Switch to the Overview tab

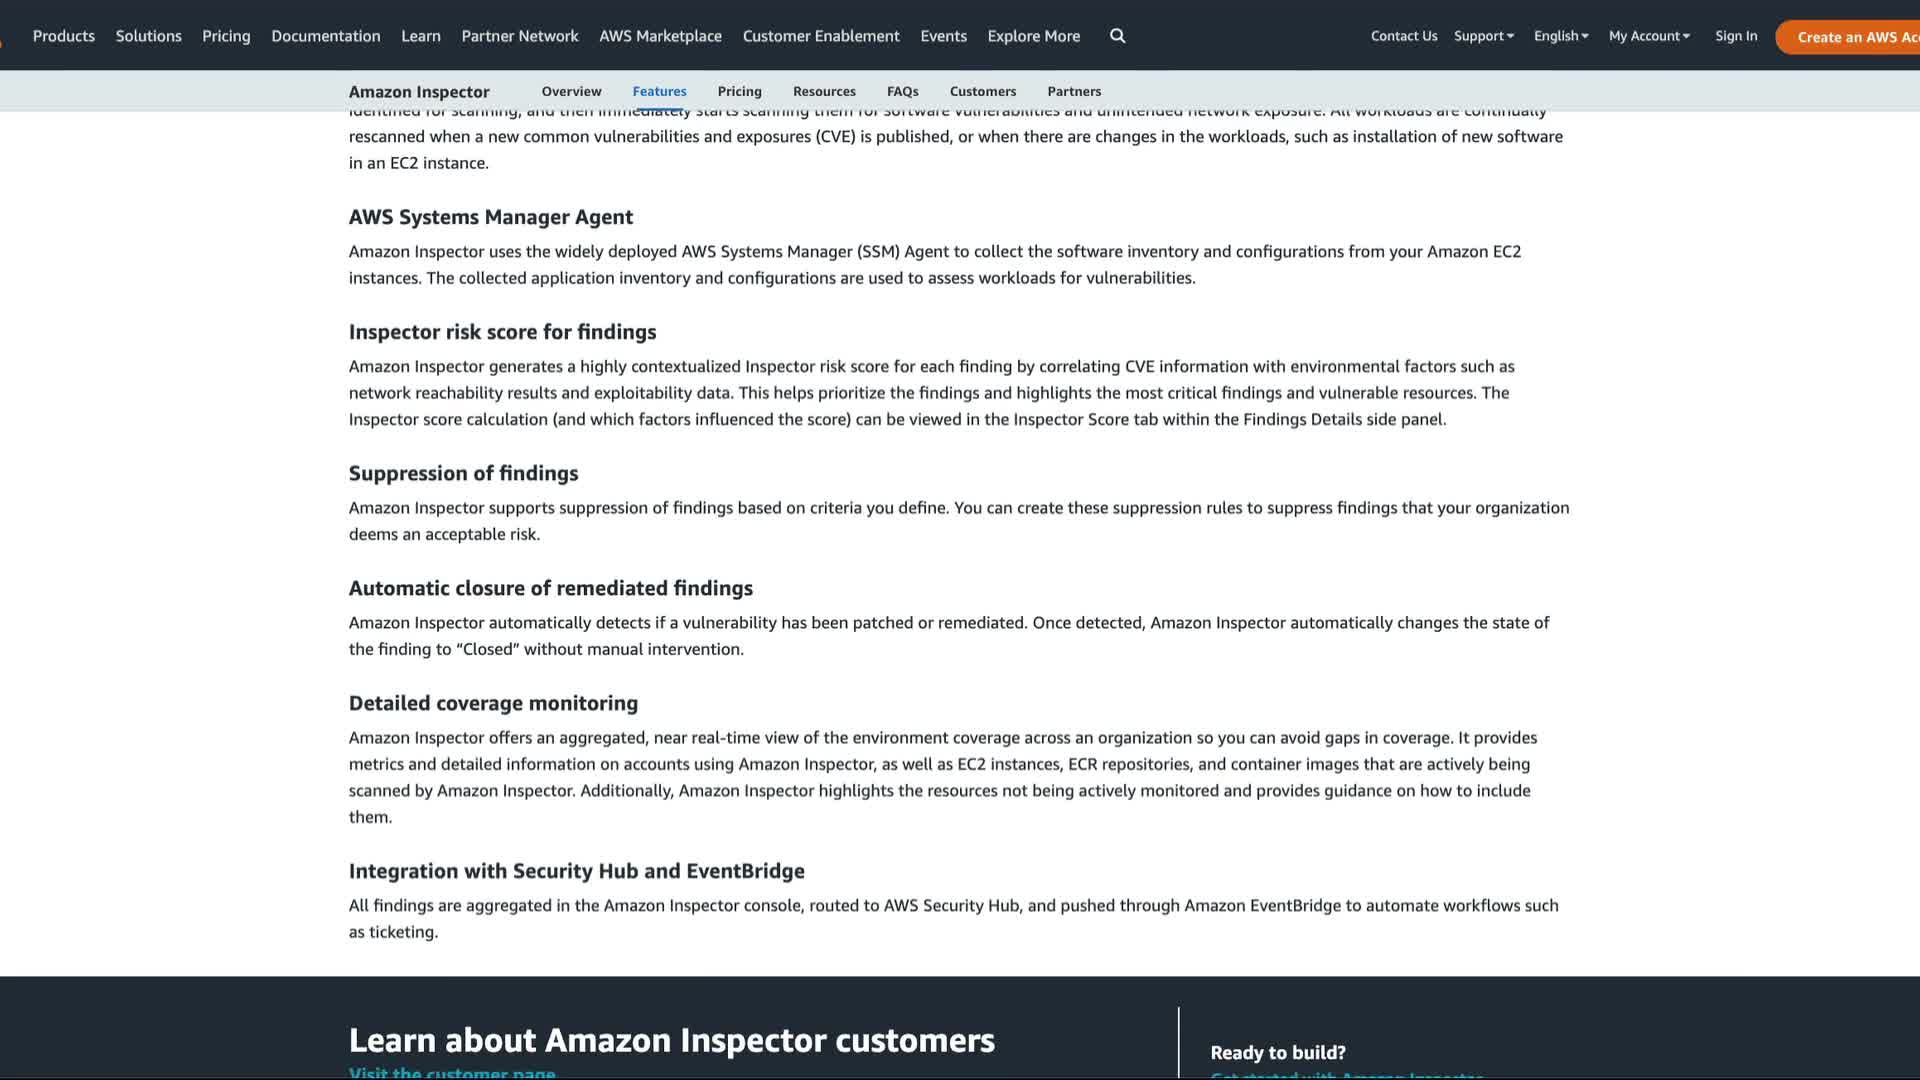tap(571, 91)
